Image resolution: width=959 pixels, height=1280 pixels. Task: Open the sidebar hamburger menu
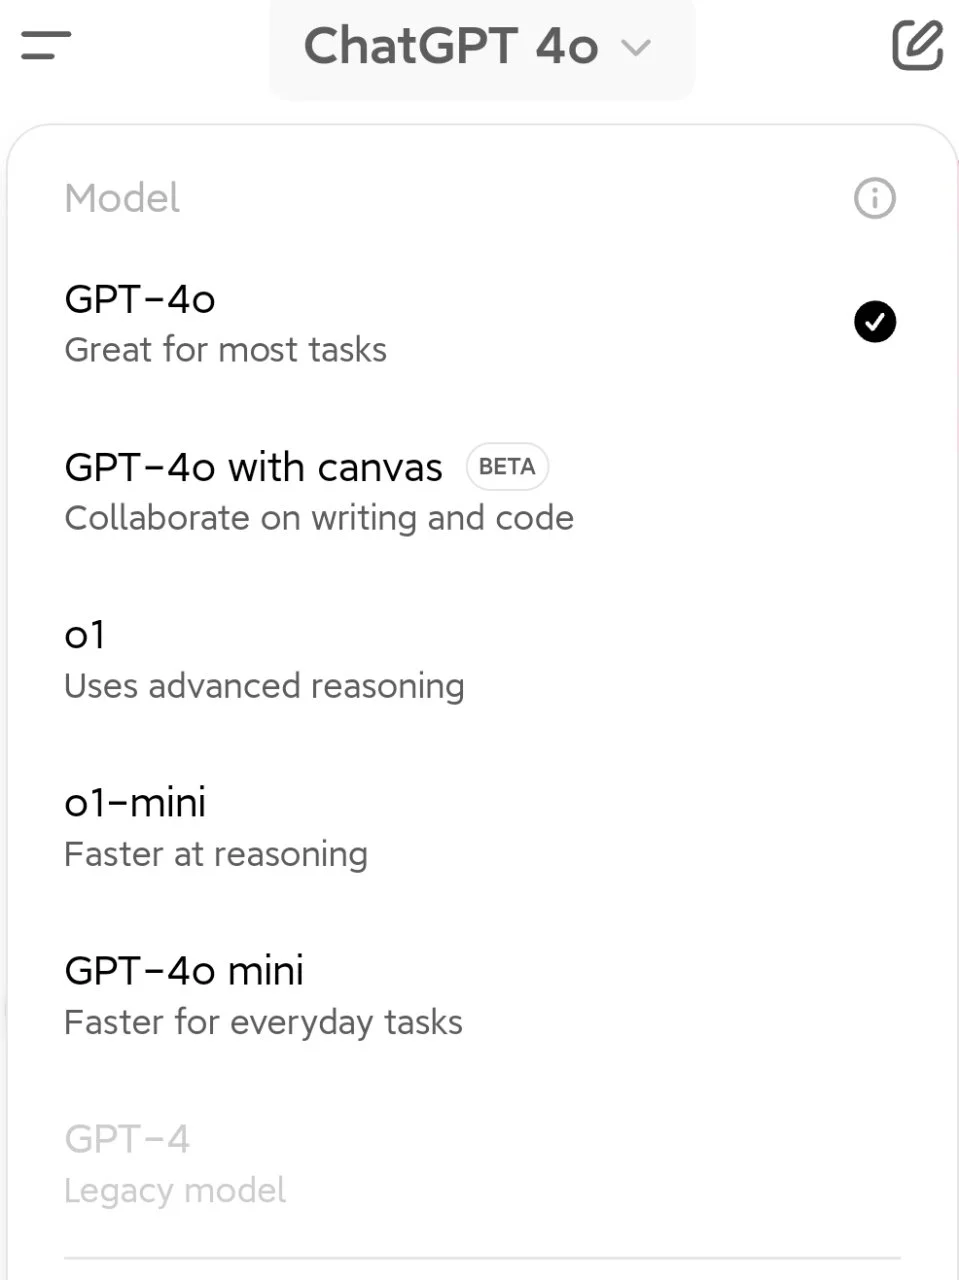[46, 45]
